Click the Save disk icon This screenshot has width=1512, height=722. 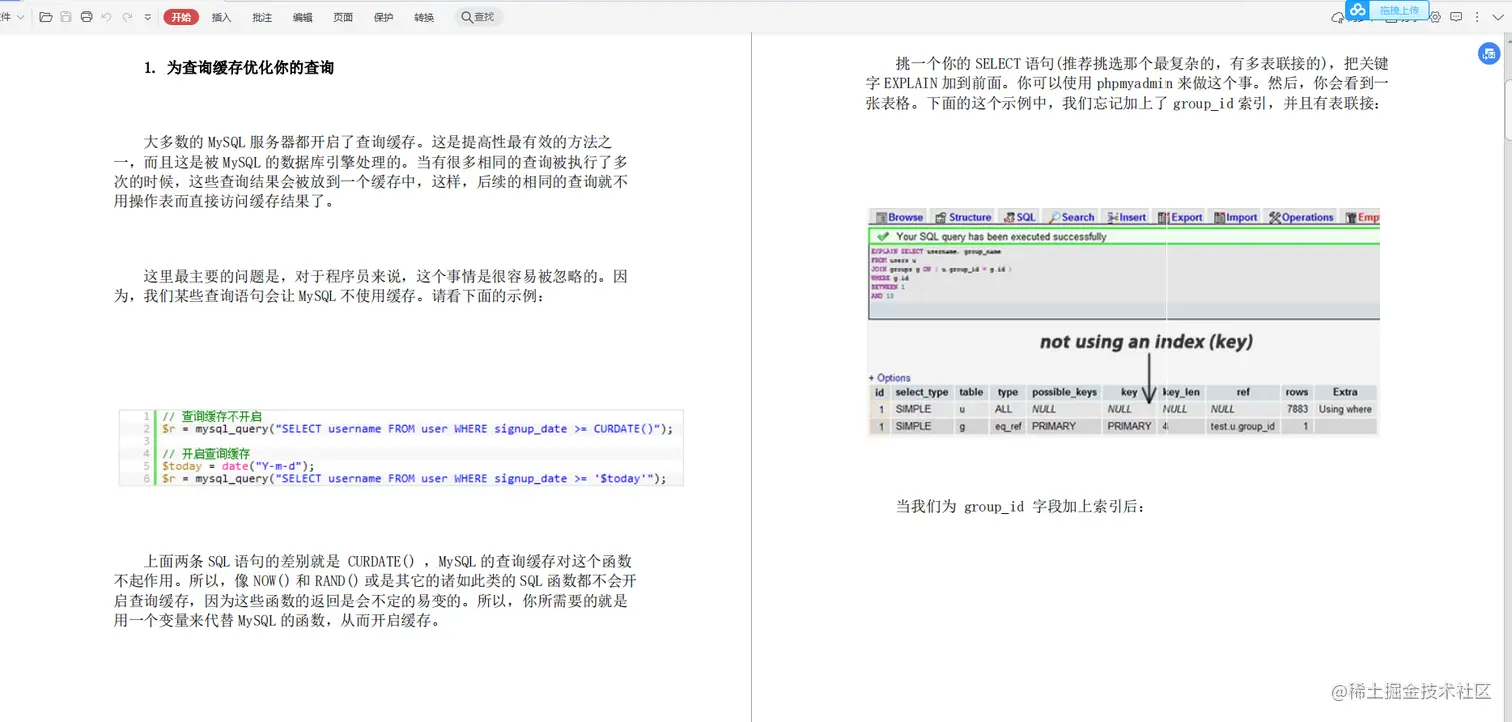point(66,17)
